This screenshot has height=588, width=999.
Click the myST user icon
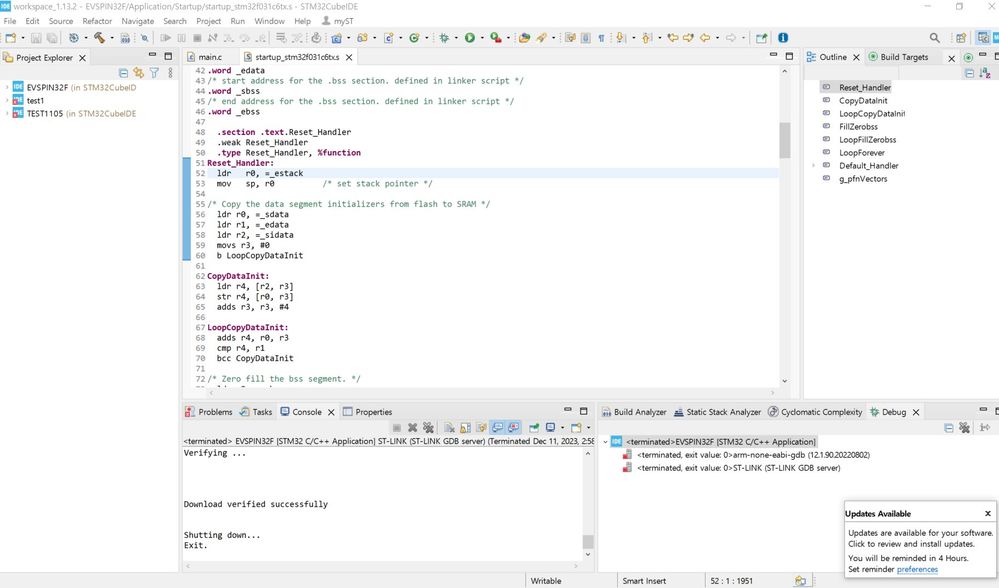point(326,21)
